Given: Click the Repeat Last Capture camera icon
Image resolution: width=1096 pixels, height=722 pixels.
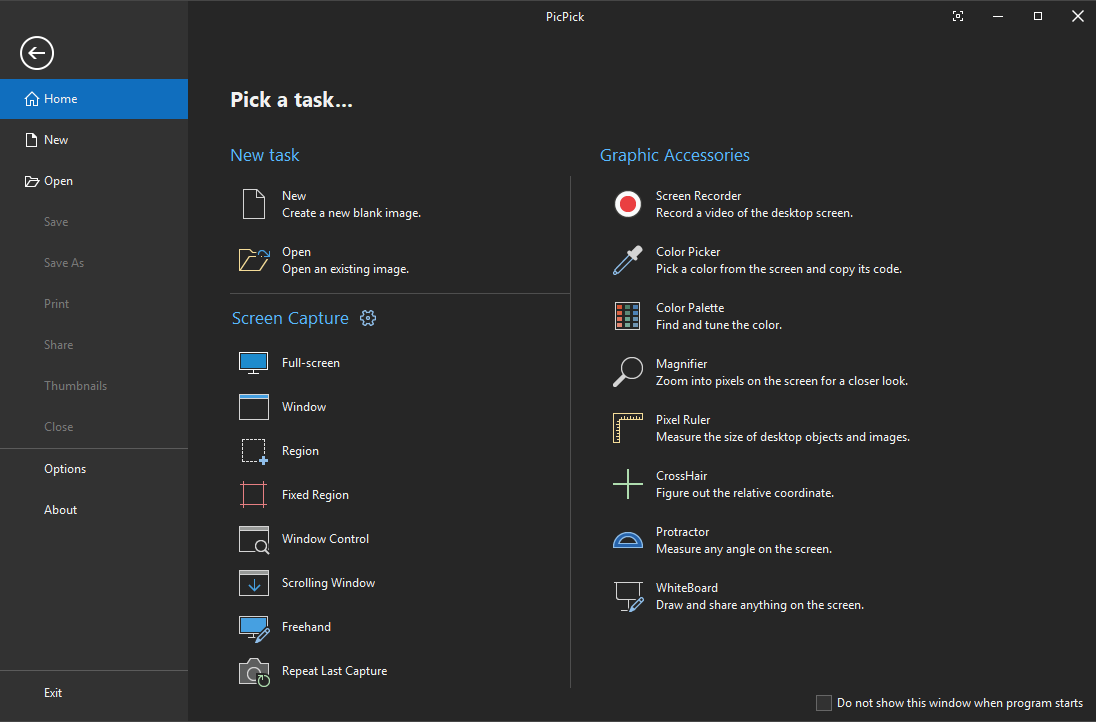Looking at the screenshot, I should [254, 671].
